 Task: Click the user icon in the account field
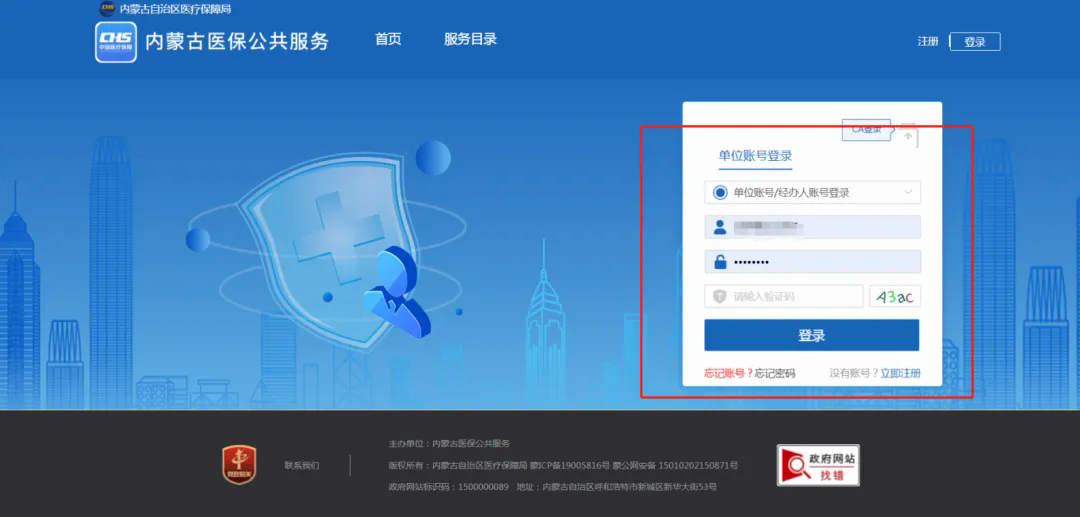point(720,227)
